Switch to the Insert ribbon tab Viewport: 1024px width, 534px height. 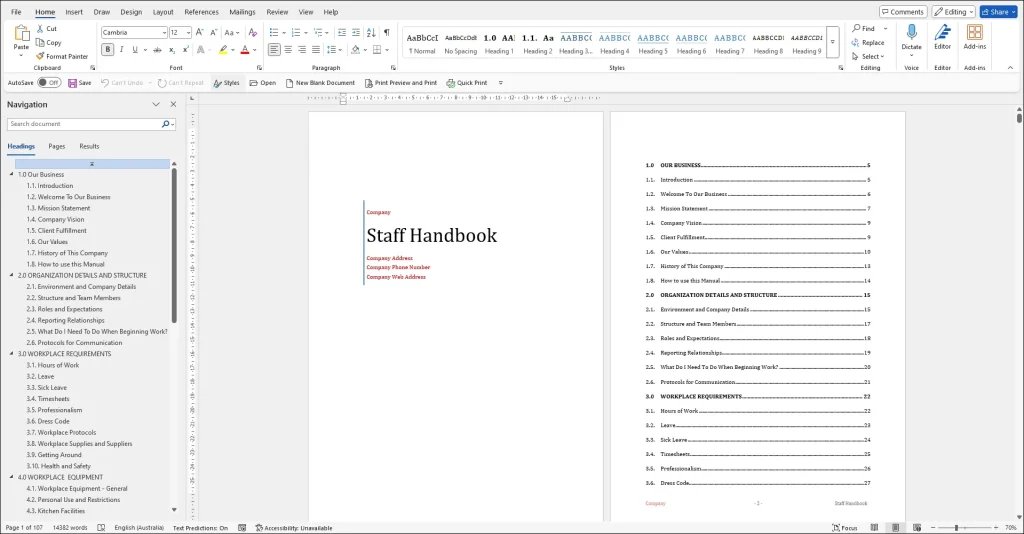(74, 12)
